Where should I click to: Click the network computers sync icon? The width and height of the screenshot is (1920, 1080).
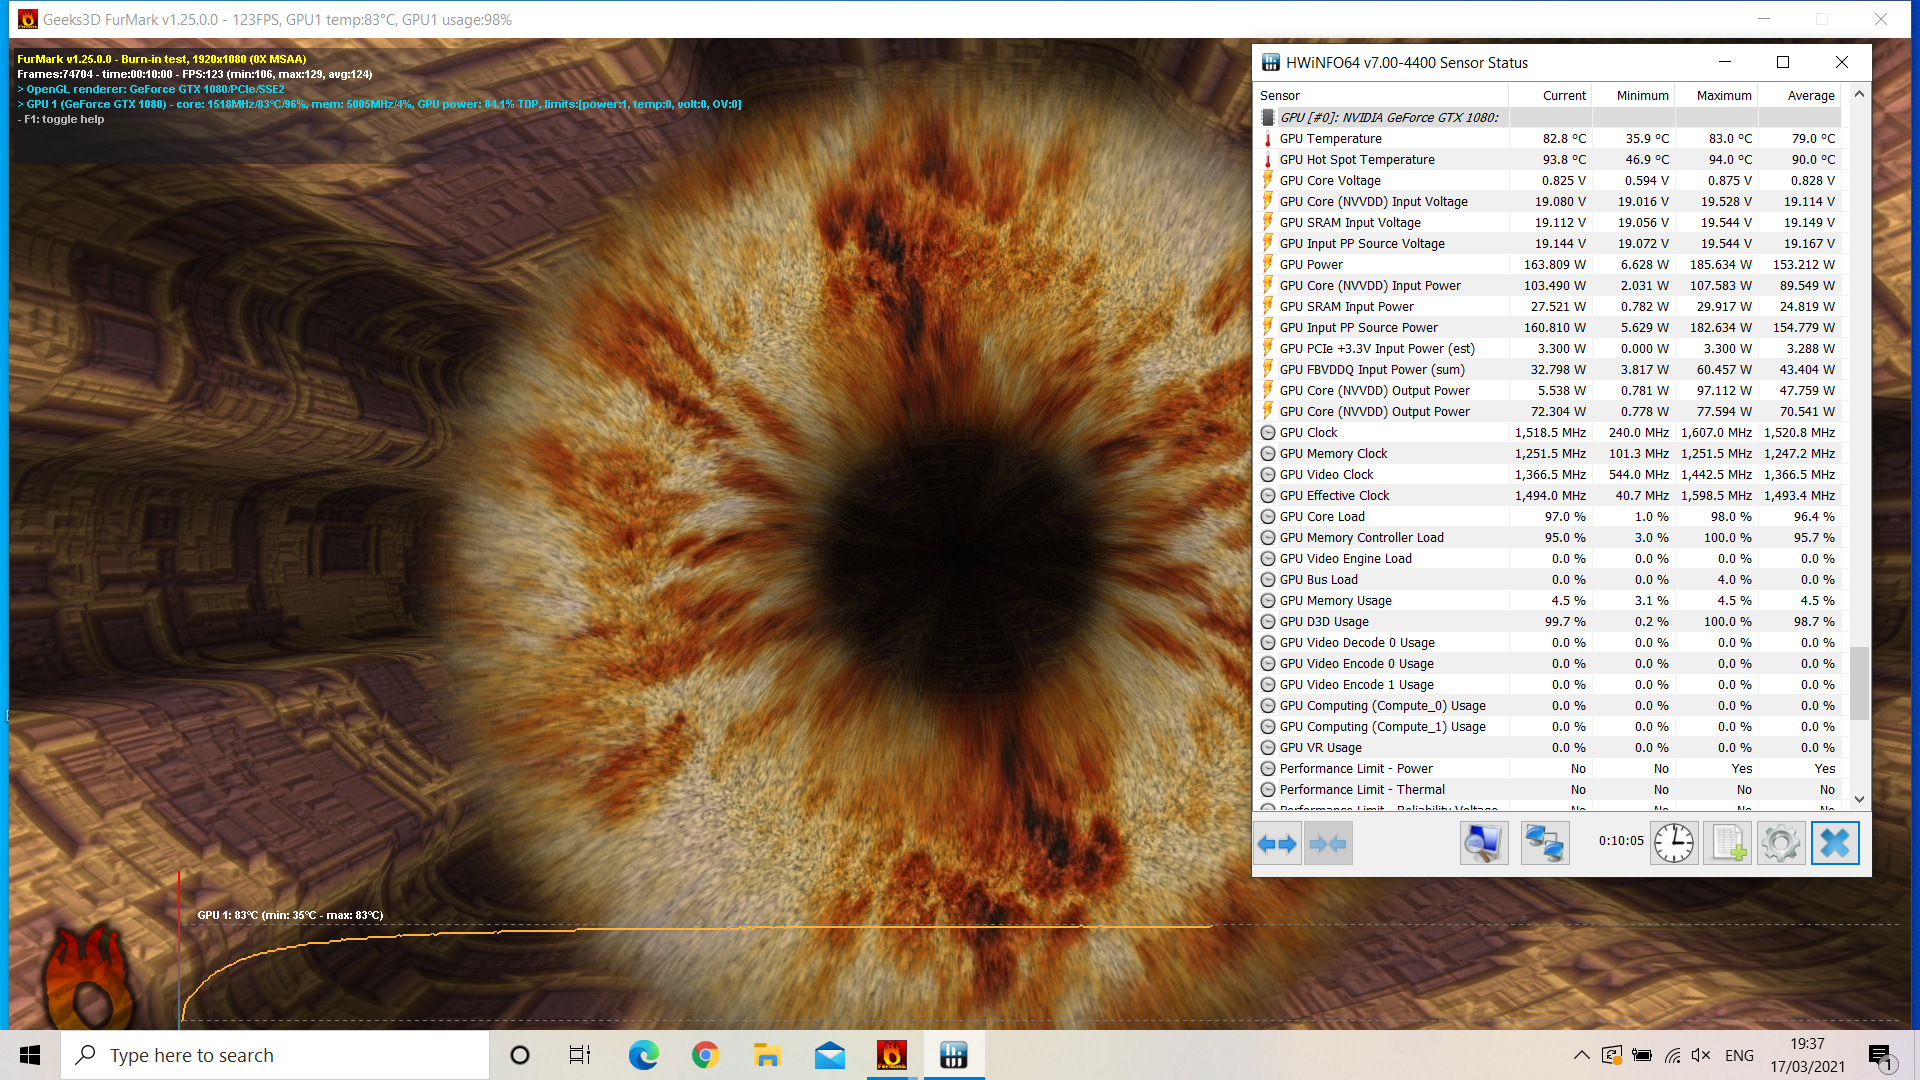(x=1545, y=844)
